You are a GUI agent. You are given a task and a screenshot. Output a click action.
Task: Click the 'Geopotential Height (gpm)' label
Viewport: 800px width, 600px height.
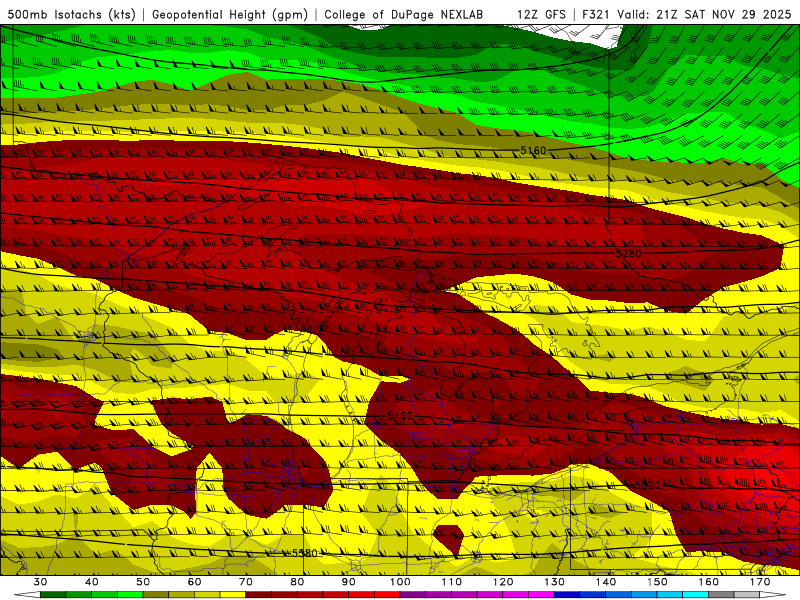(230, 14)
